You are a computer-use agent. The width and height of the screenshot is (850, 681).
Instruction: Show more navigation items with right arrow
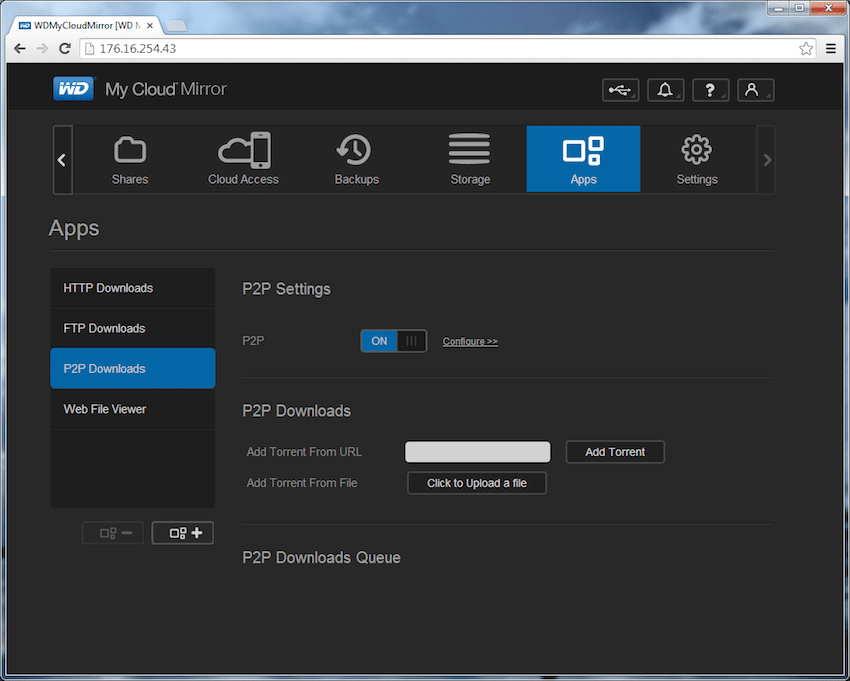767,160
